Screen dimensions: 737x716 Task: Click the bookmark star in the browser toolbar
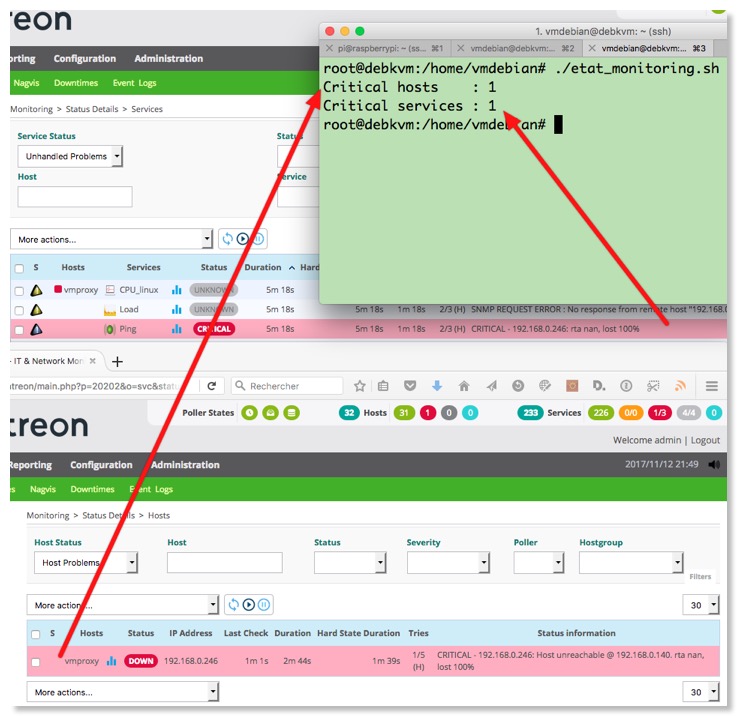(360, 386)
